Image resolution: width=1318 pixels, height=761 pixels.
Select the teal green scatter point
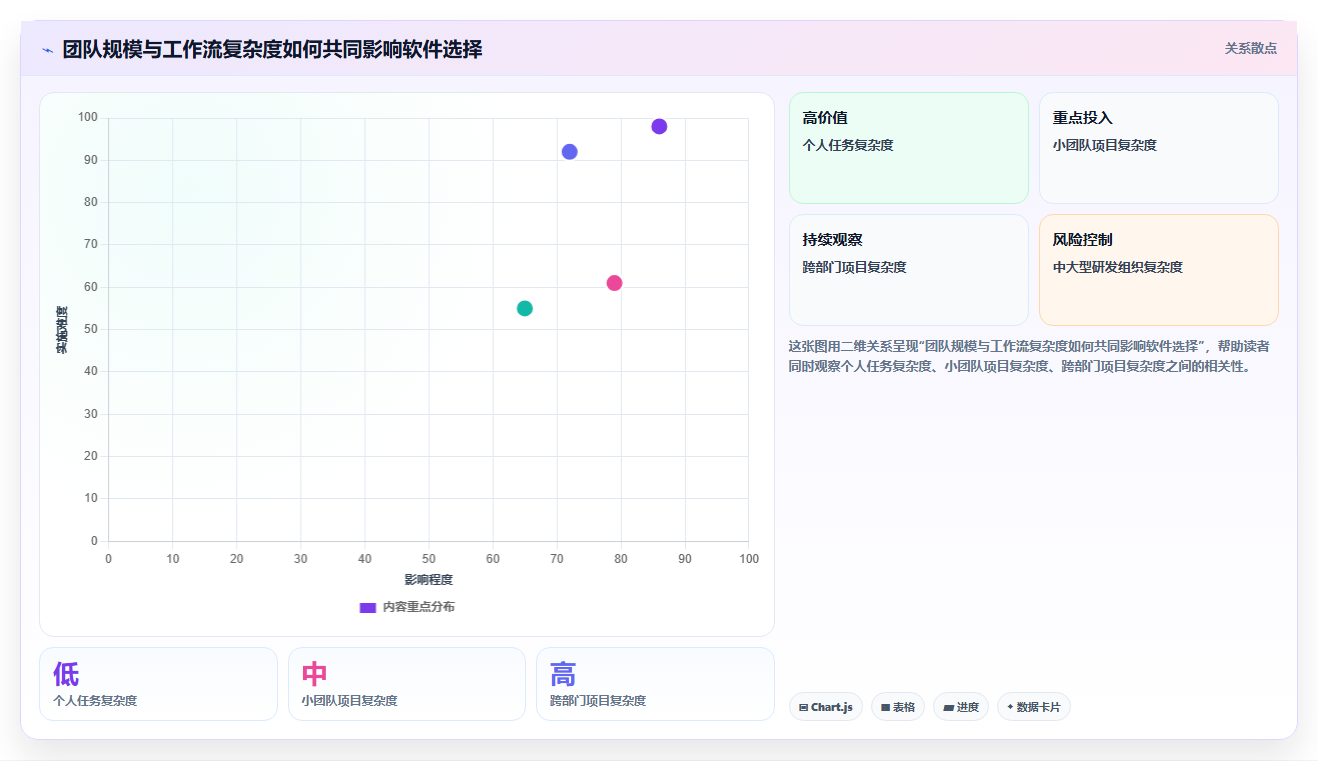pos(524,308)
